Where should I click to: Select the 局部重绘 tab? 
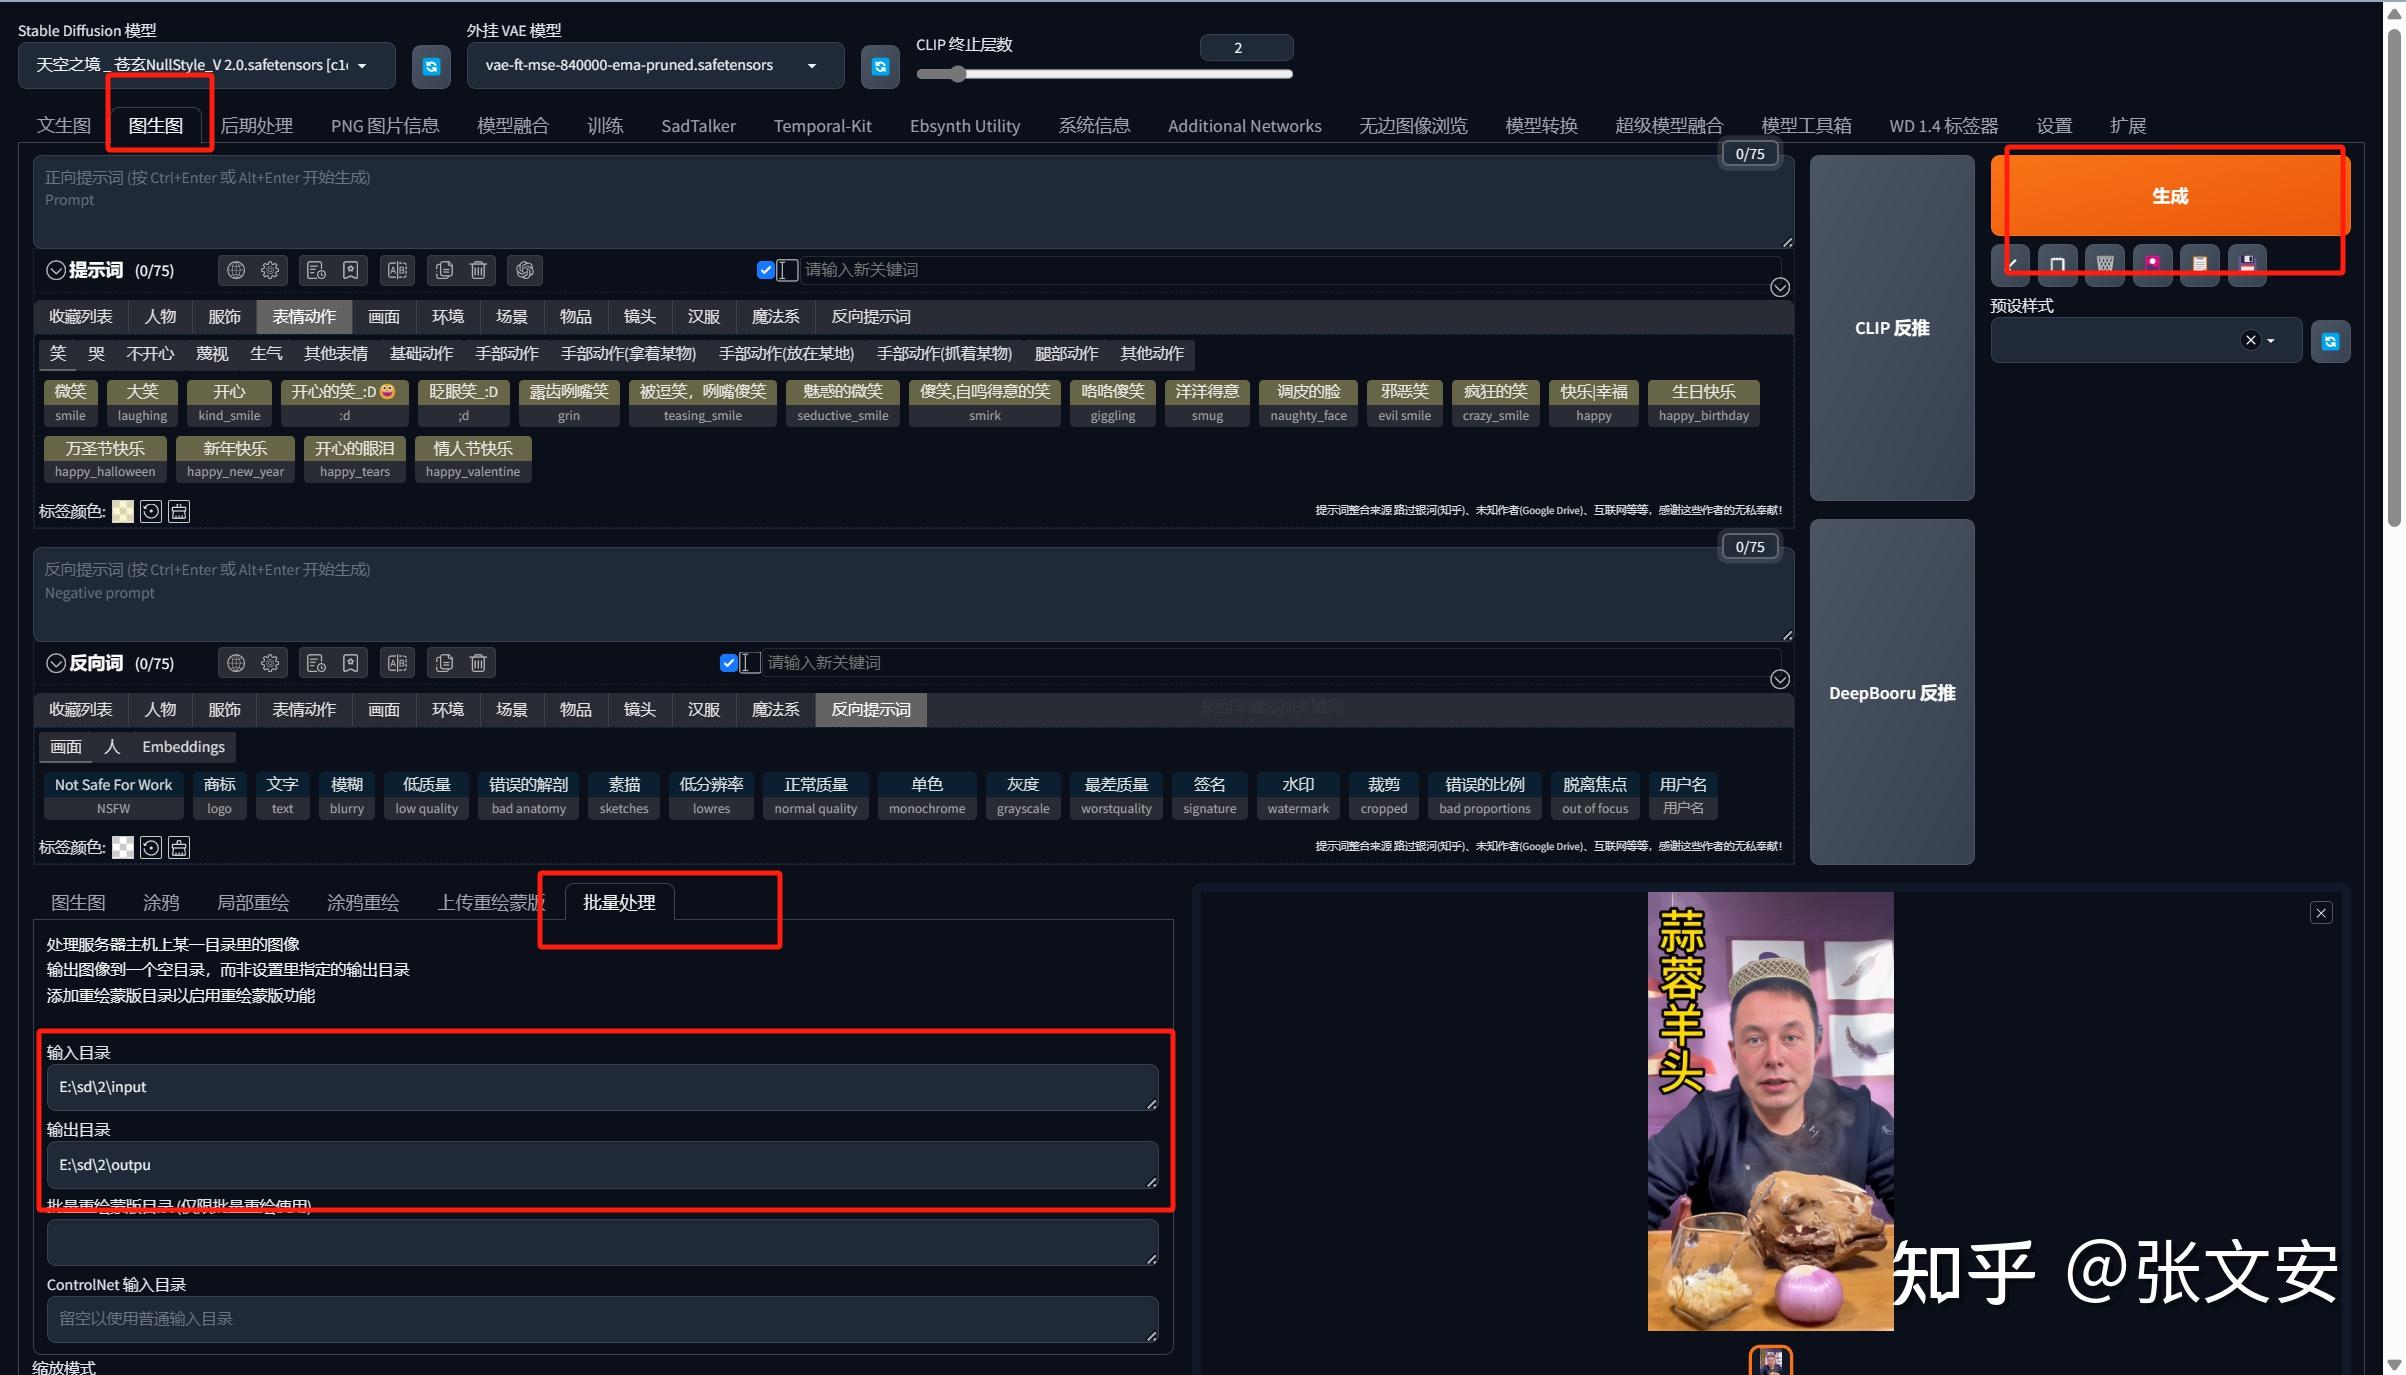pos(253,903)
